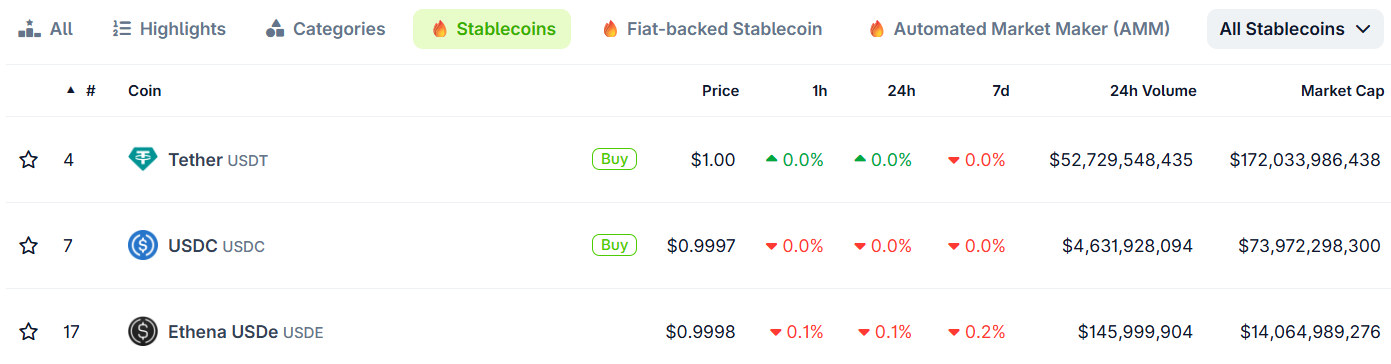Click the Buy button for Tether

pyautogui.click(x=614, y=159)
